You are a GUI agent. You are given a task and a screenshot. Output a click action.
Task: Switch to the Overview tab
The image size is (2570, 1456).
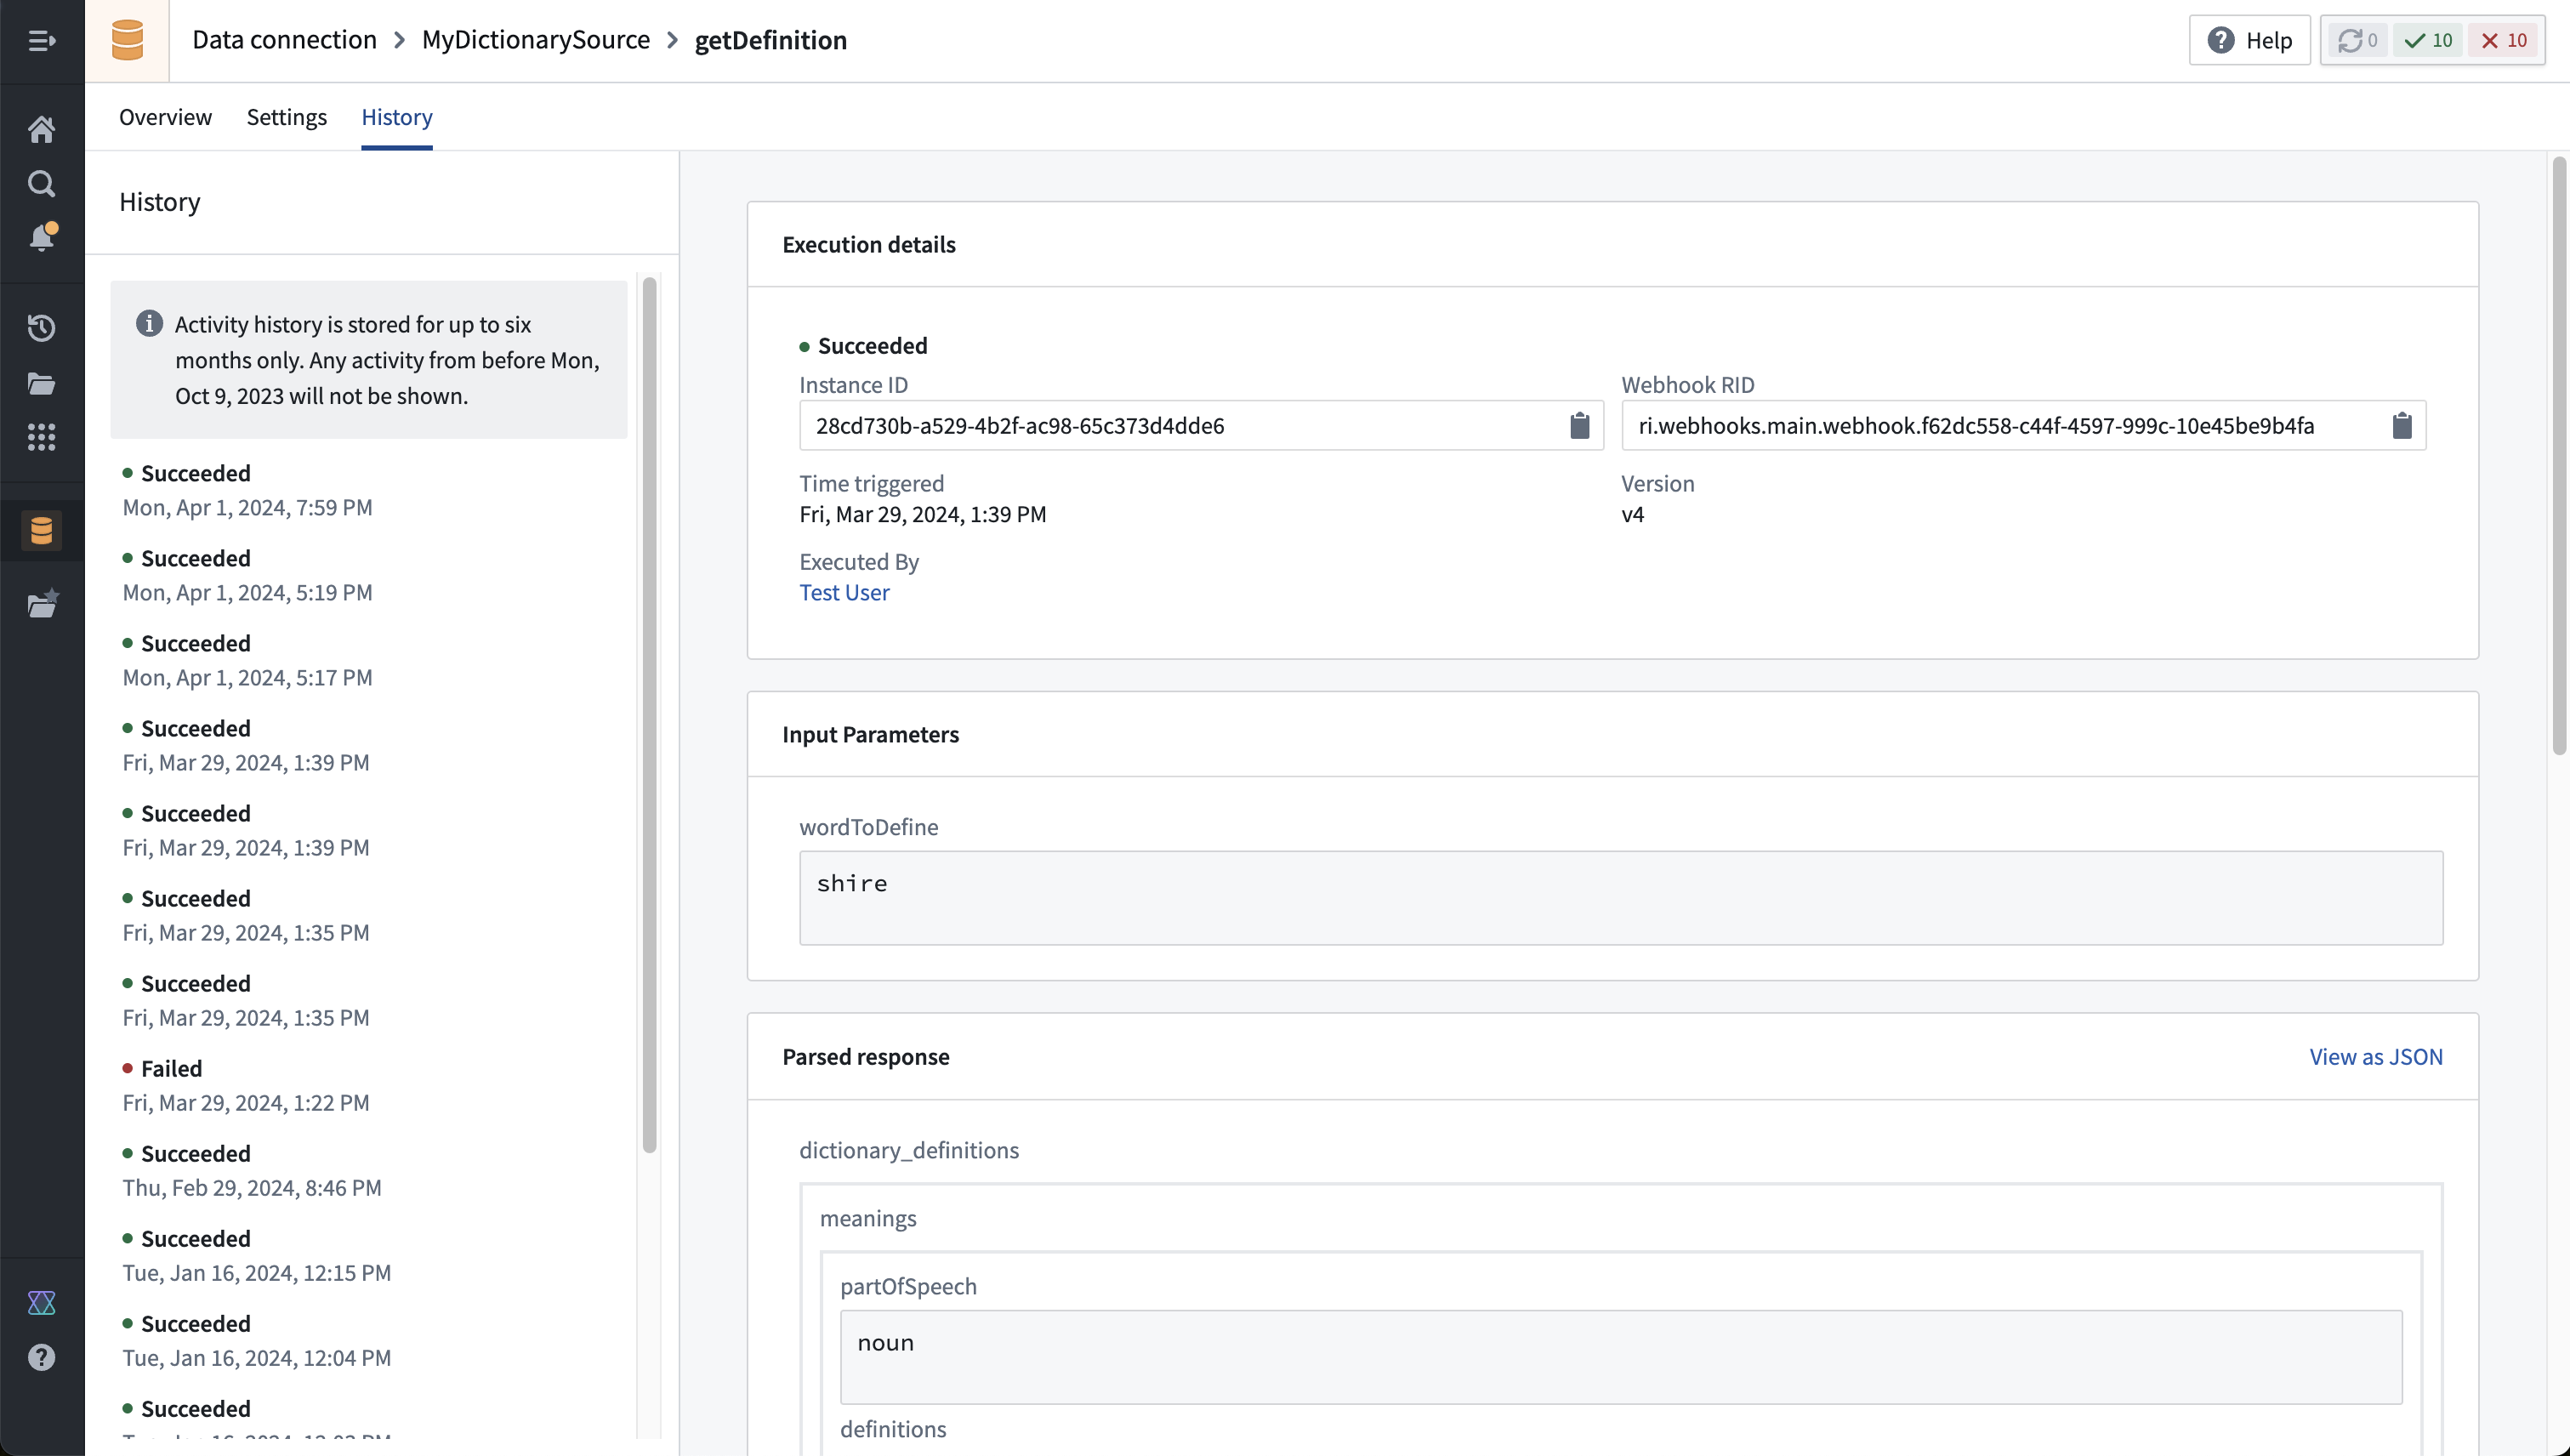tap(165, 117)
